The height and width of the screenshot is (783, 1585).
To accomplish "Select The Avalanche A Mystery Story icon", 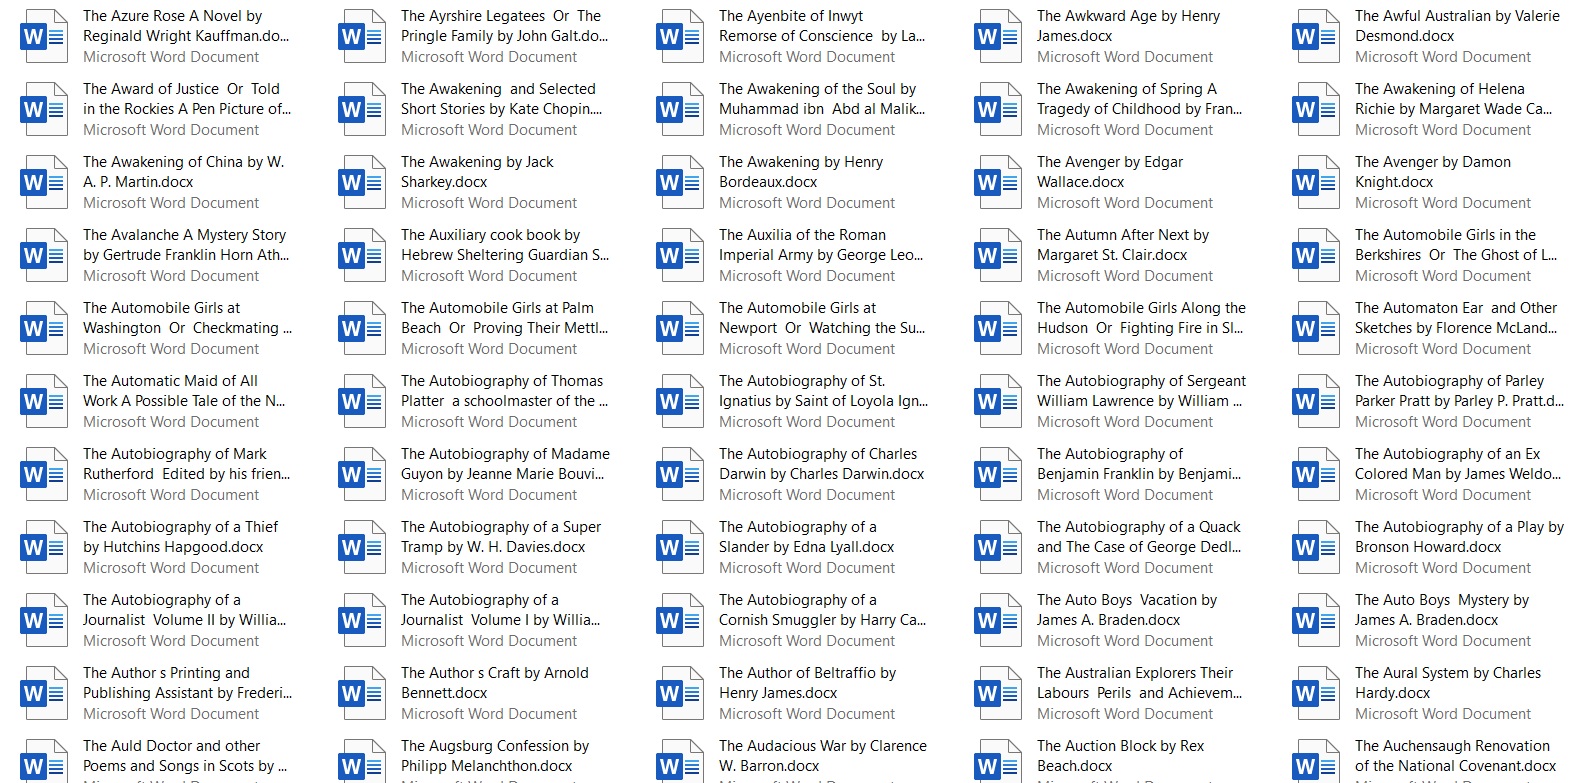I will pos(43,256).
